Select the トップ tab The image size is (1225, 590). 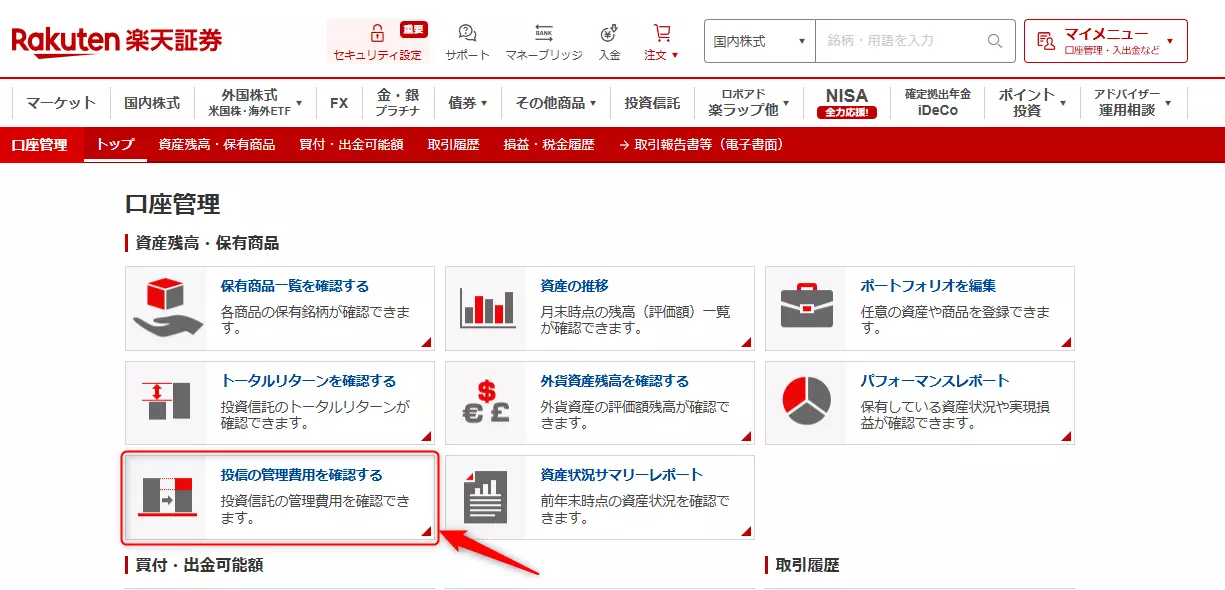(x=115, y=145)
